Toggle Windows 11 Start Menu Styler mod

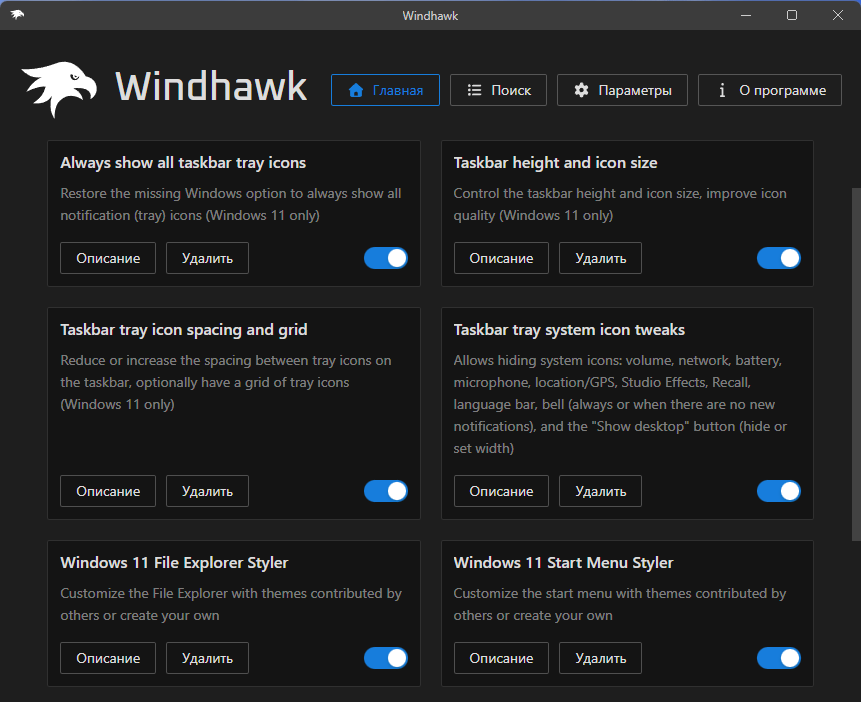[x=779, y=658]
